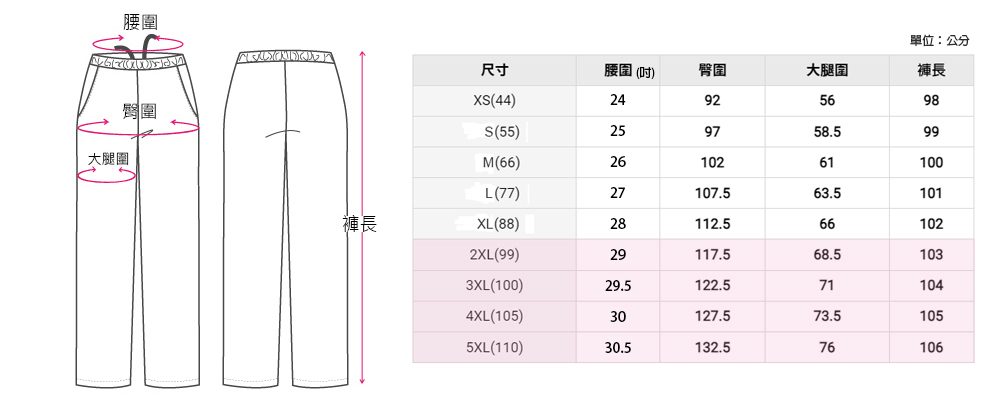Choose the 5XL(110) size cell
This screenshot has width=1000, height=404.
pos(494,348)
